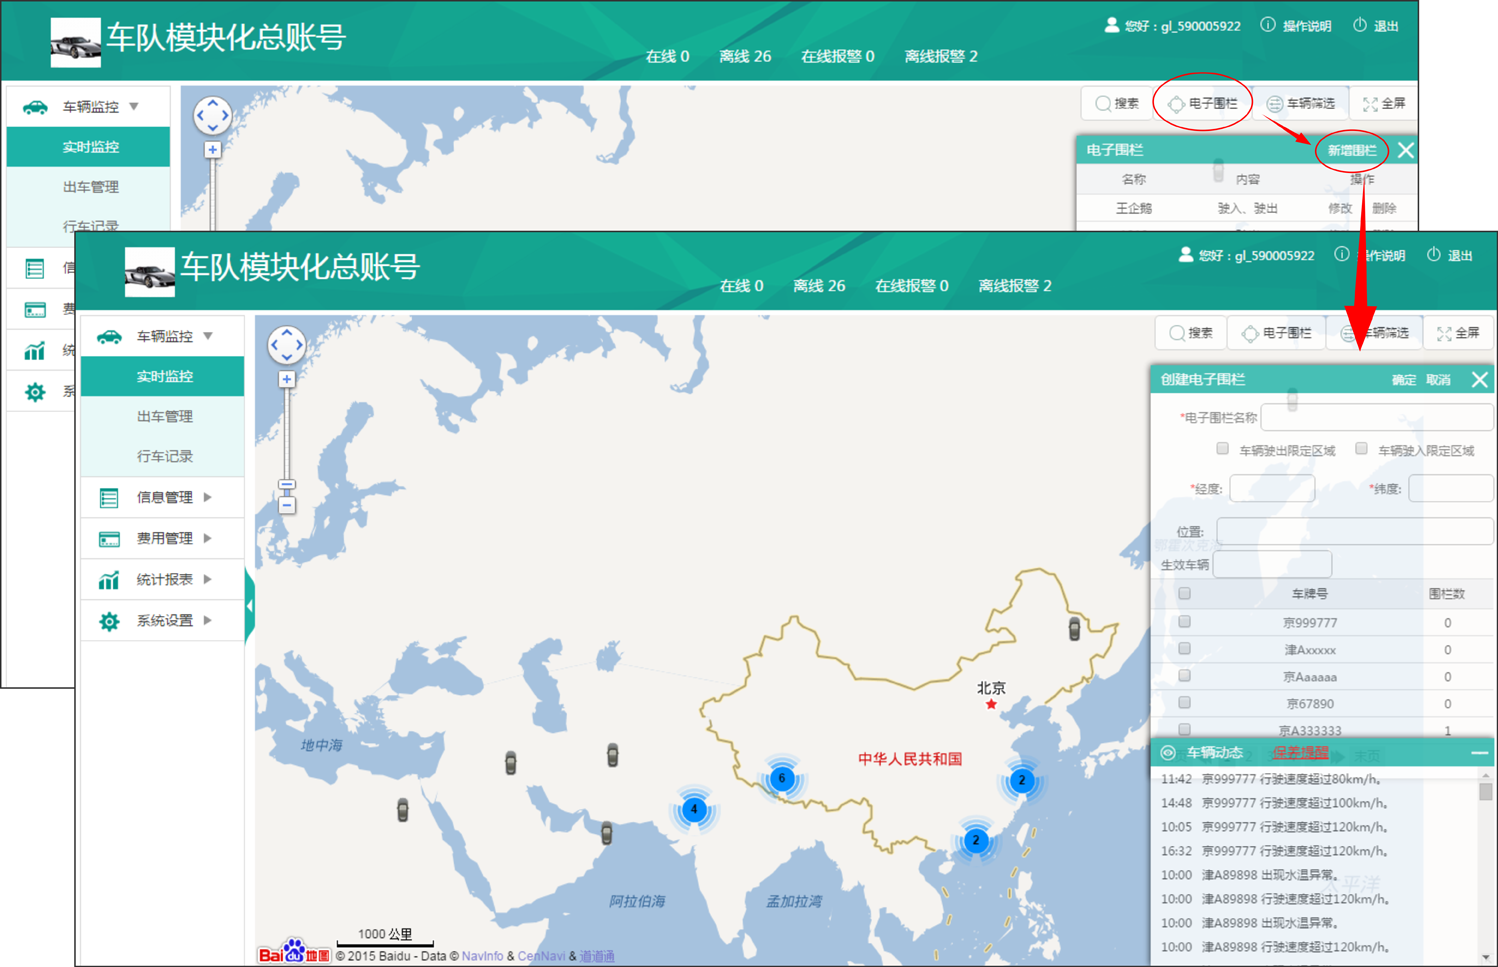Viewport: 1498px width, 967px height.
Task: Minimize the 车辆动态 panel with dash icon
Action: tap(1479, 752)
